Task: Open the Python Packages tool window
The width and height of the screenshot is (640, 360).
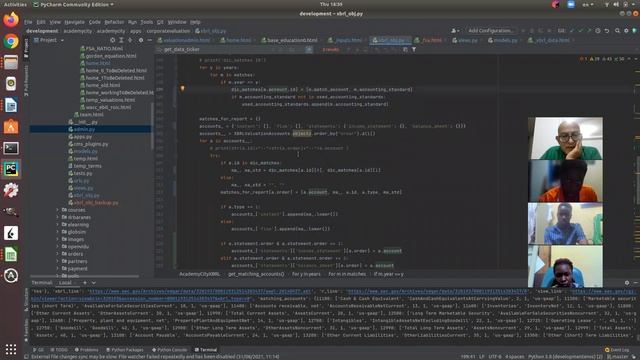Action: coord(124,350)
